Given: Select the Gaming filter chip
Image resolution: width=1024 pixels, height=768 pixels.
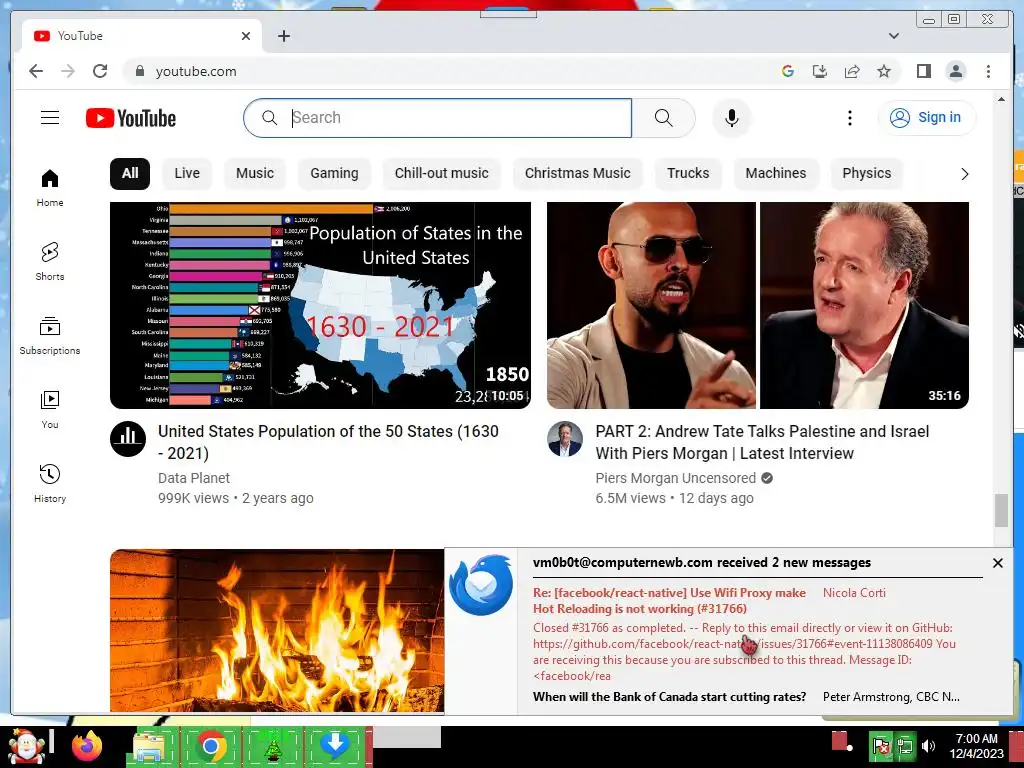Looking at the screenshot, I should tap(334, 173).
